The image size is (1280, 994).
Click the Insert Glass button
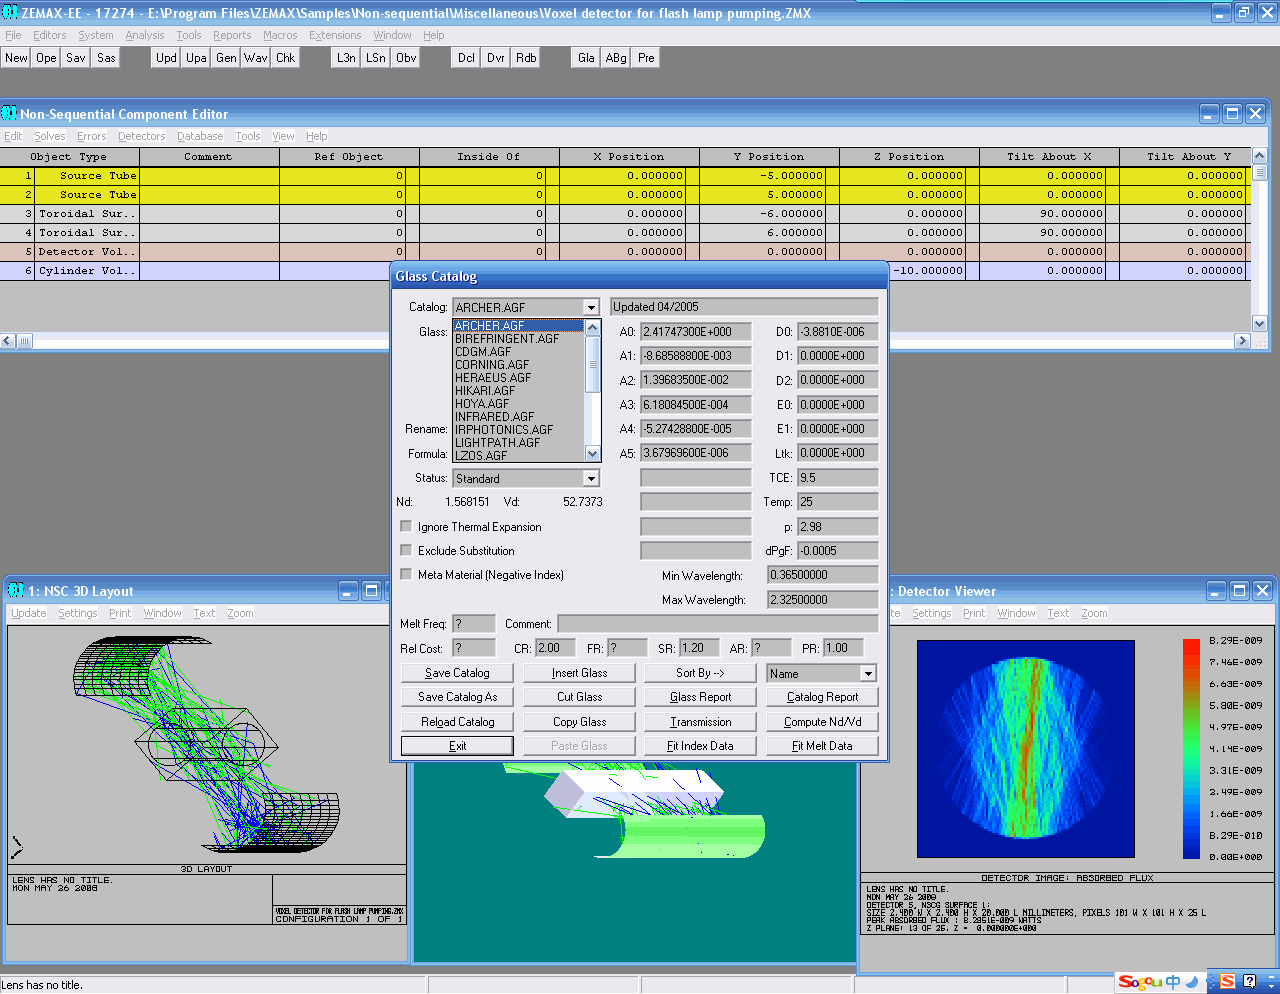click(x=579, y=673)
